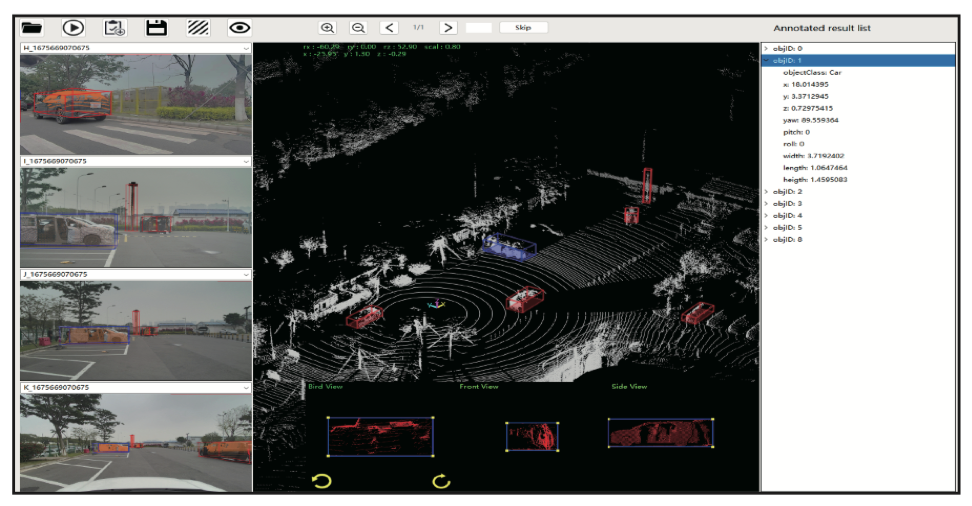Expand the objID: 0 tree node

pos(766,48)
